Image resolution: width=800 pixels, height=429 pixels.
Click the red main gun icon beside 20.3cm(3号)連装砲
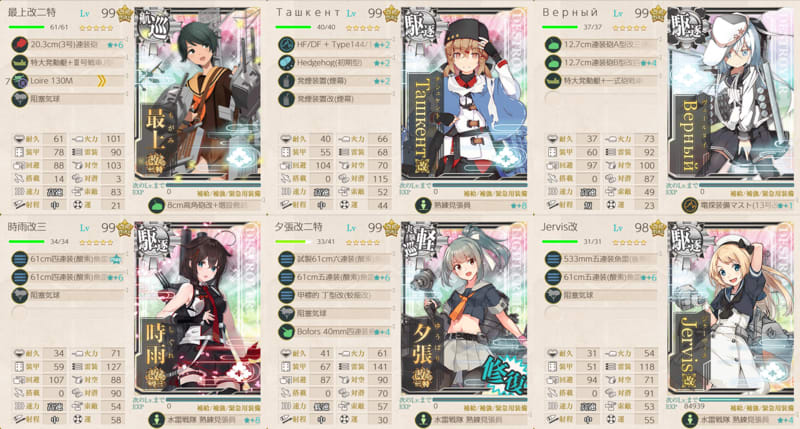click(19, 45)
